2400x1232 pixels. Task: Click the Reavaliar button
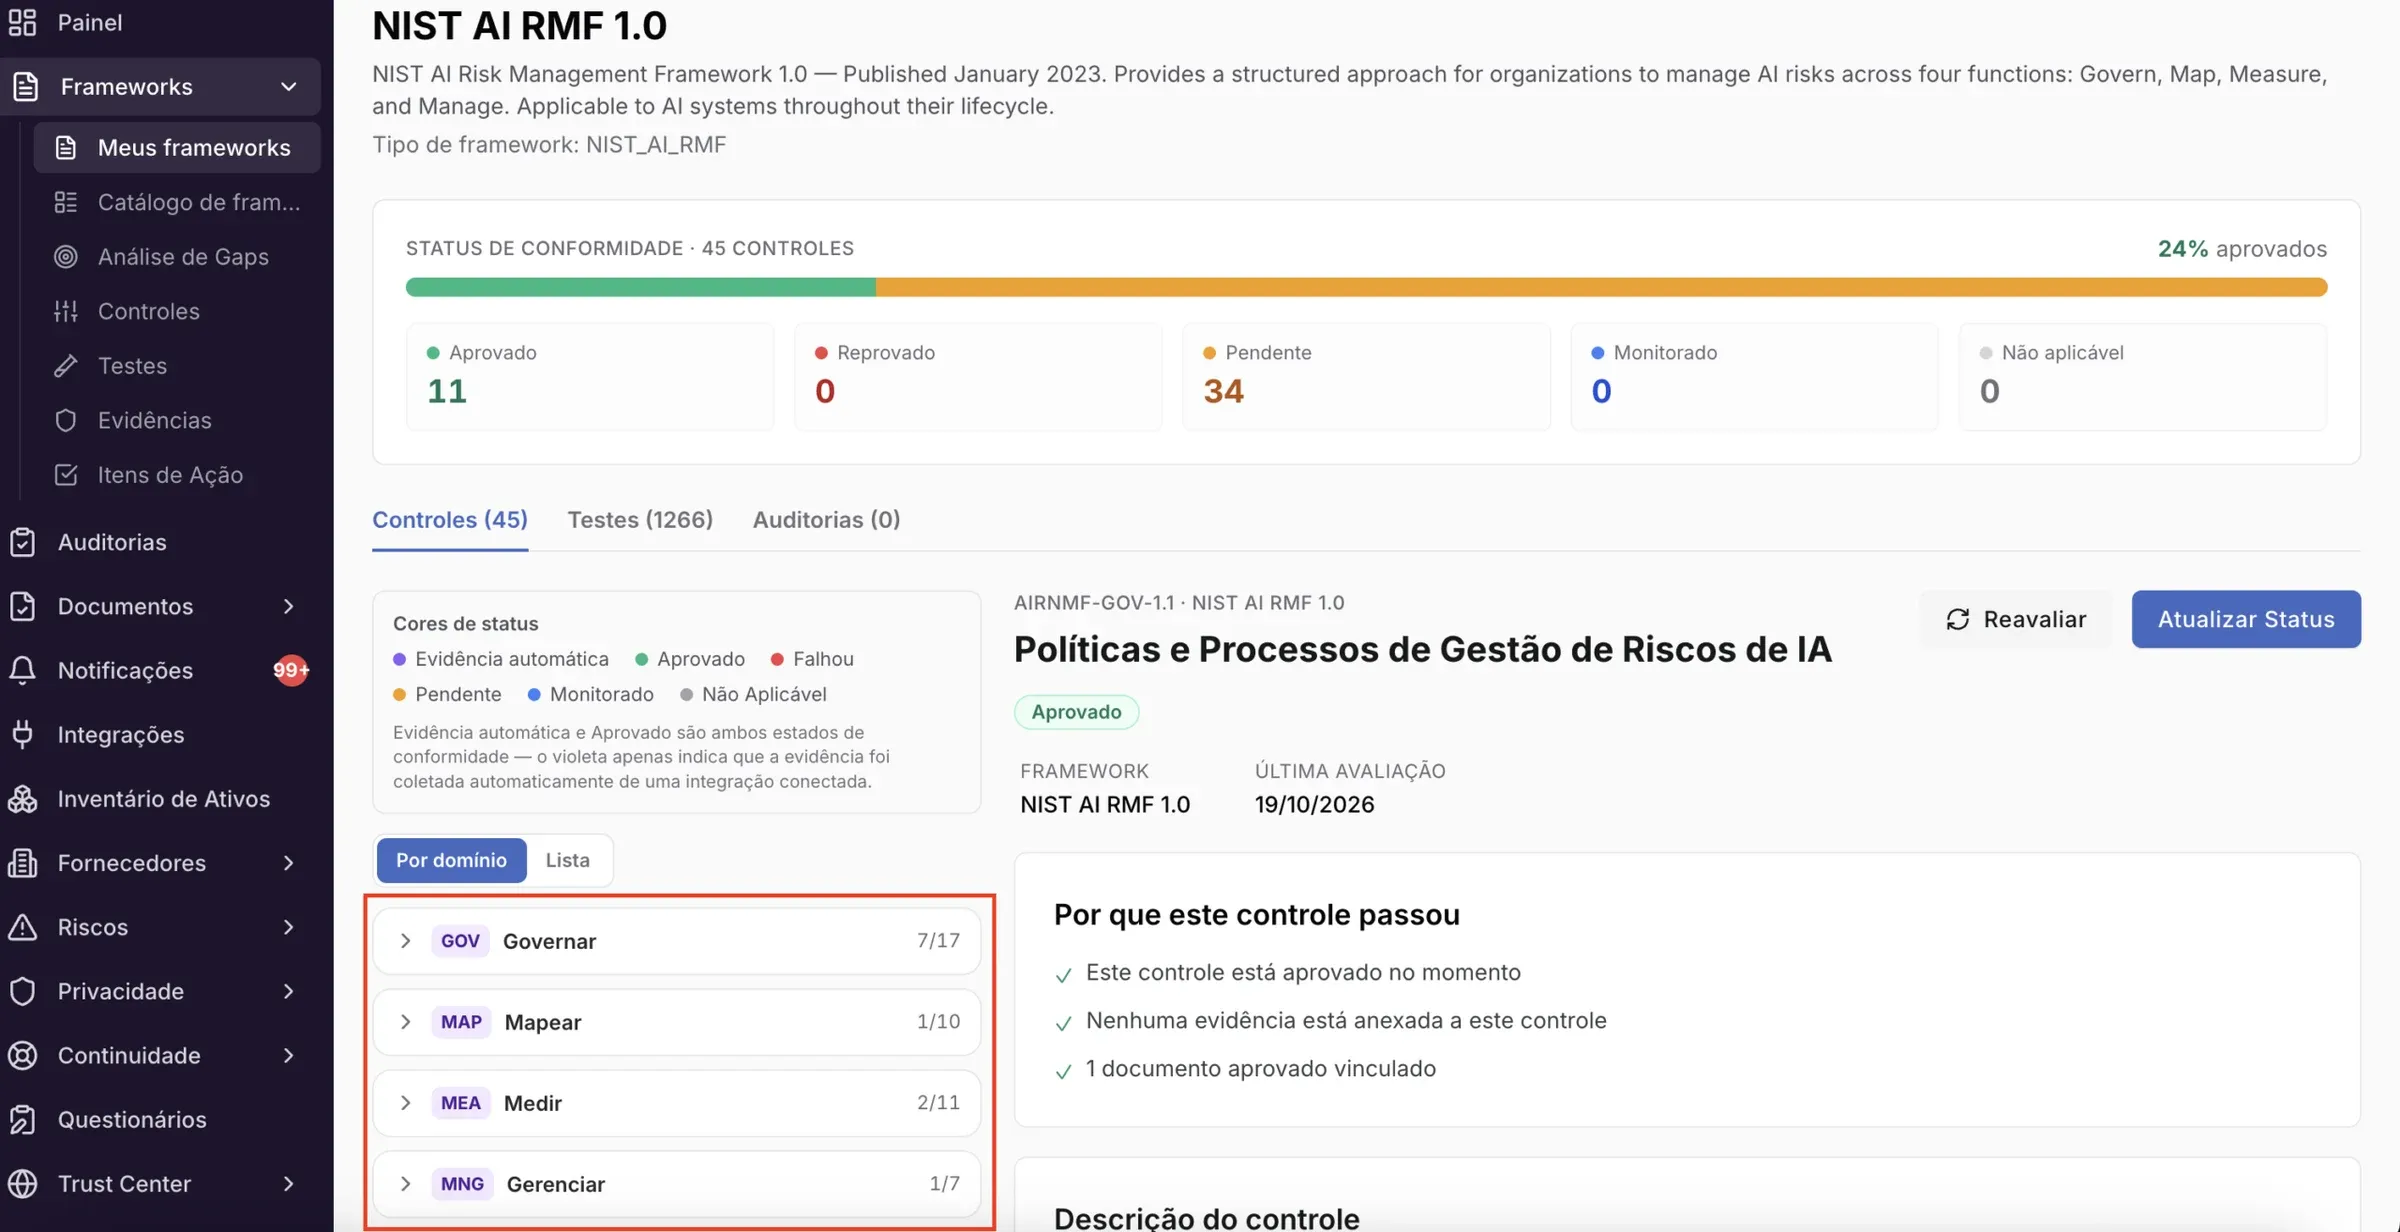(x=2016, y=619)
